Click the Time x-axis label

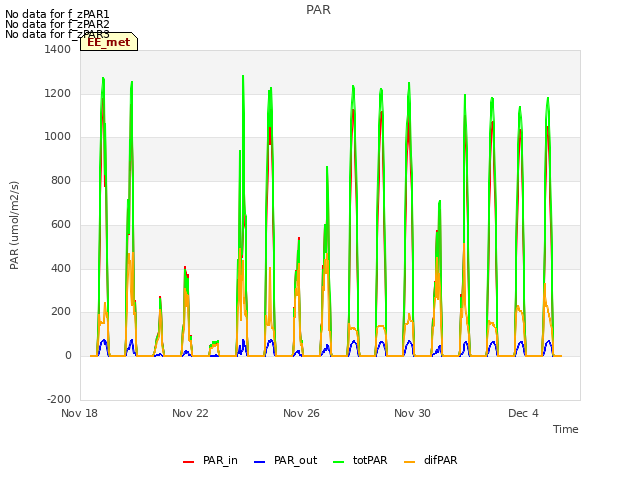[x=566, y=429]
